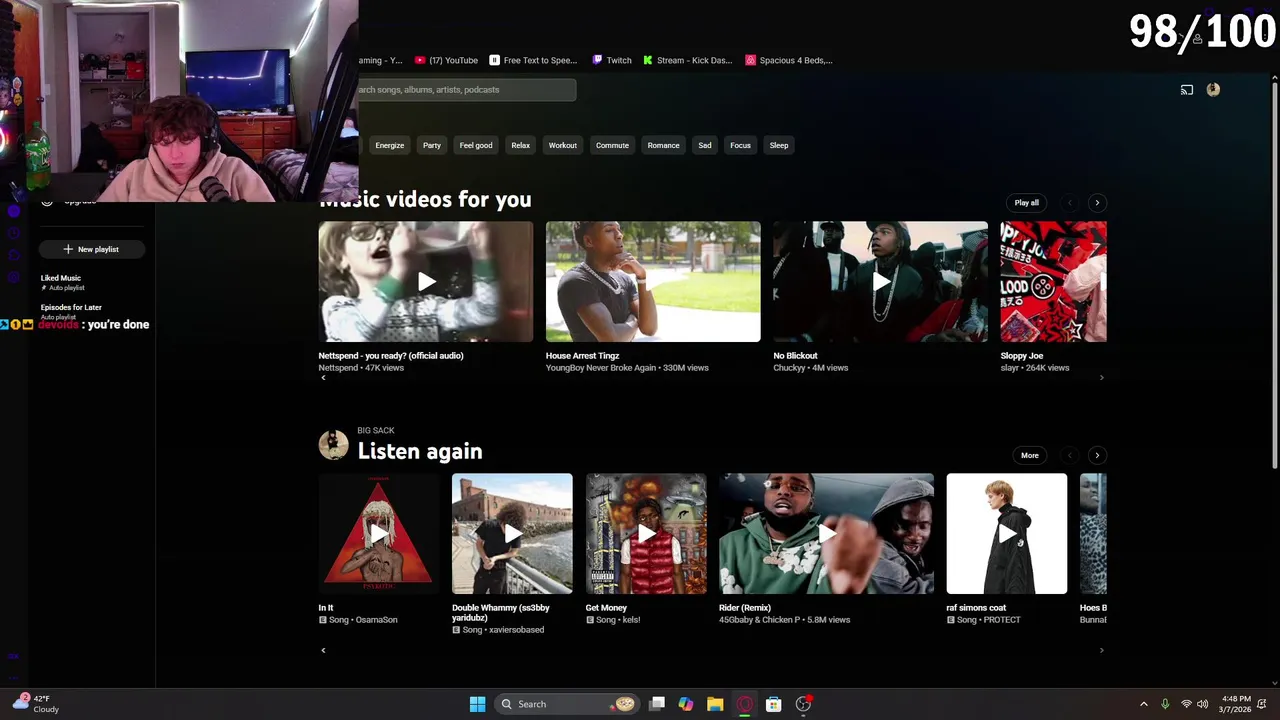1280x720 pixels.
Task: Open notification bell in system tray
Action: coord(1263,704)
